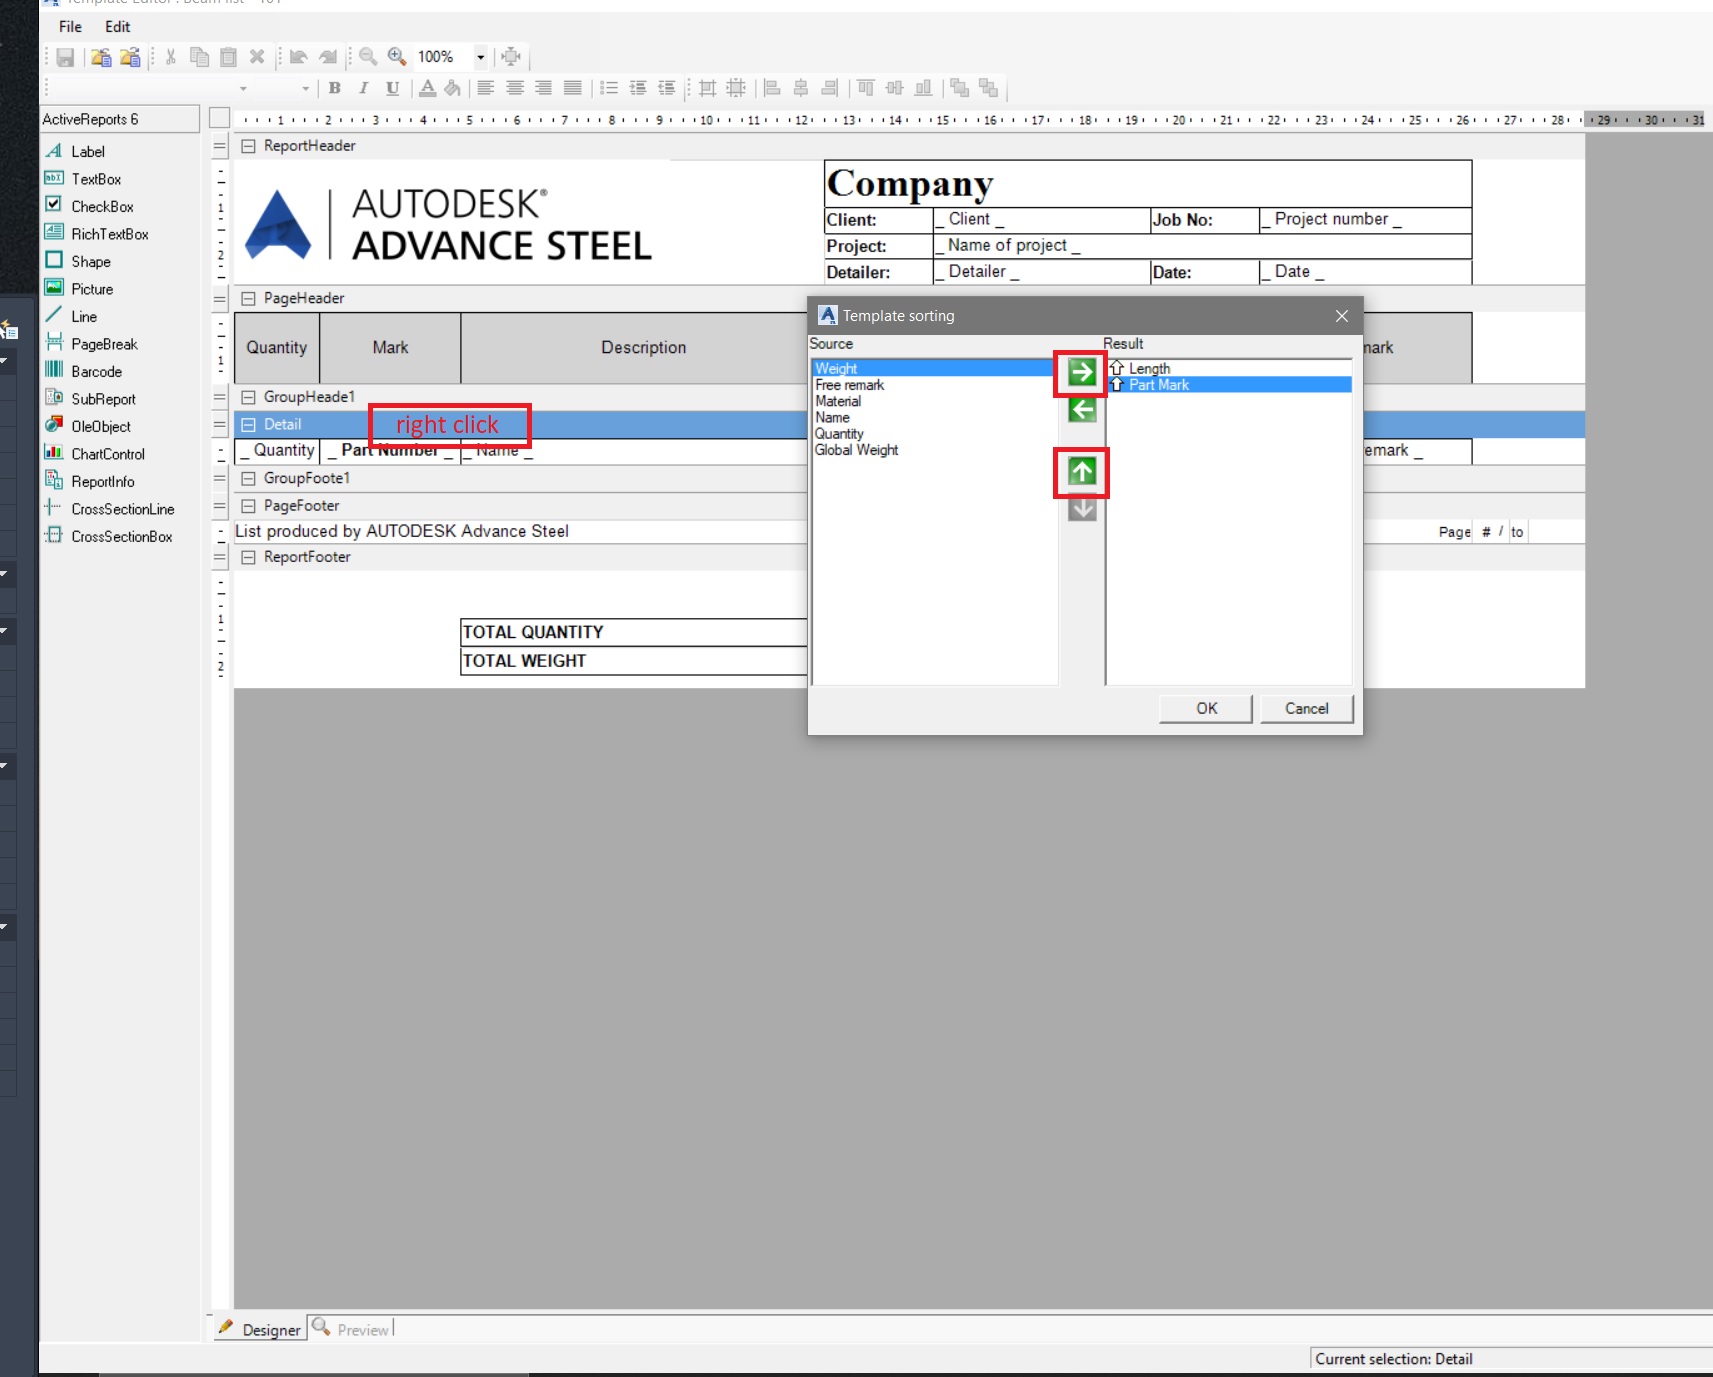Collapse the PageHeader section

tap(248, 298)
